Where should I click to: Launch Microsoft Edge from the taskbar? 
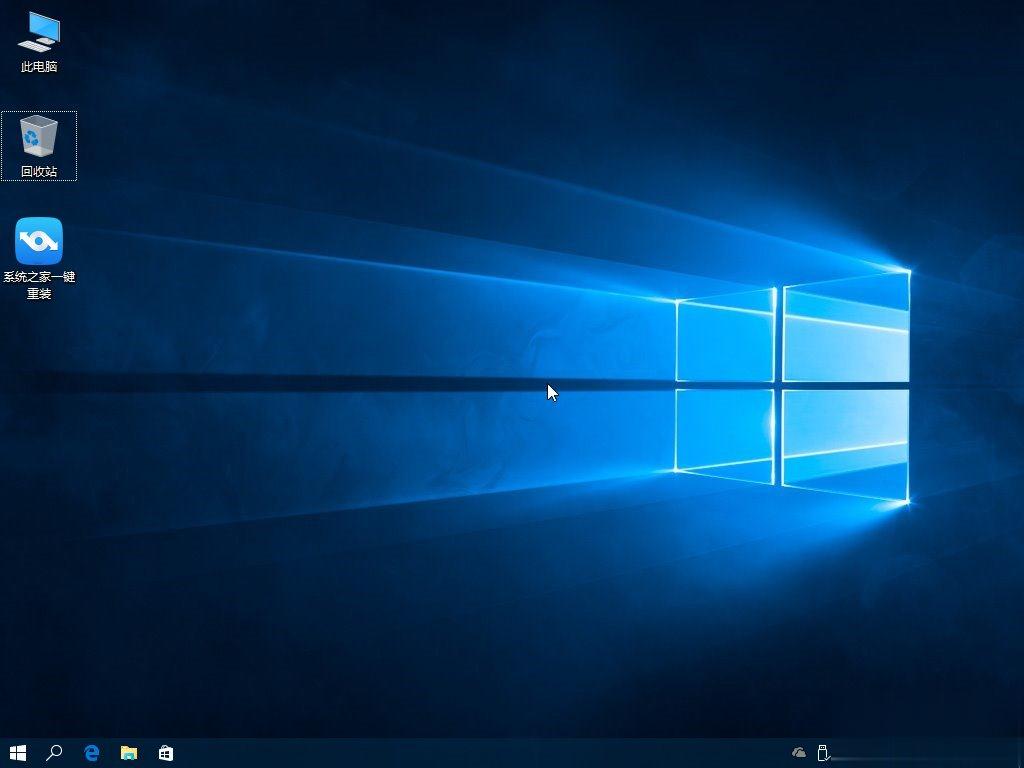pos(92,753)
